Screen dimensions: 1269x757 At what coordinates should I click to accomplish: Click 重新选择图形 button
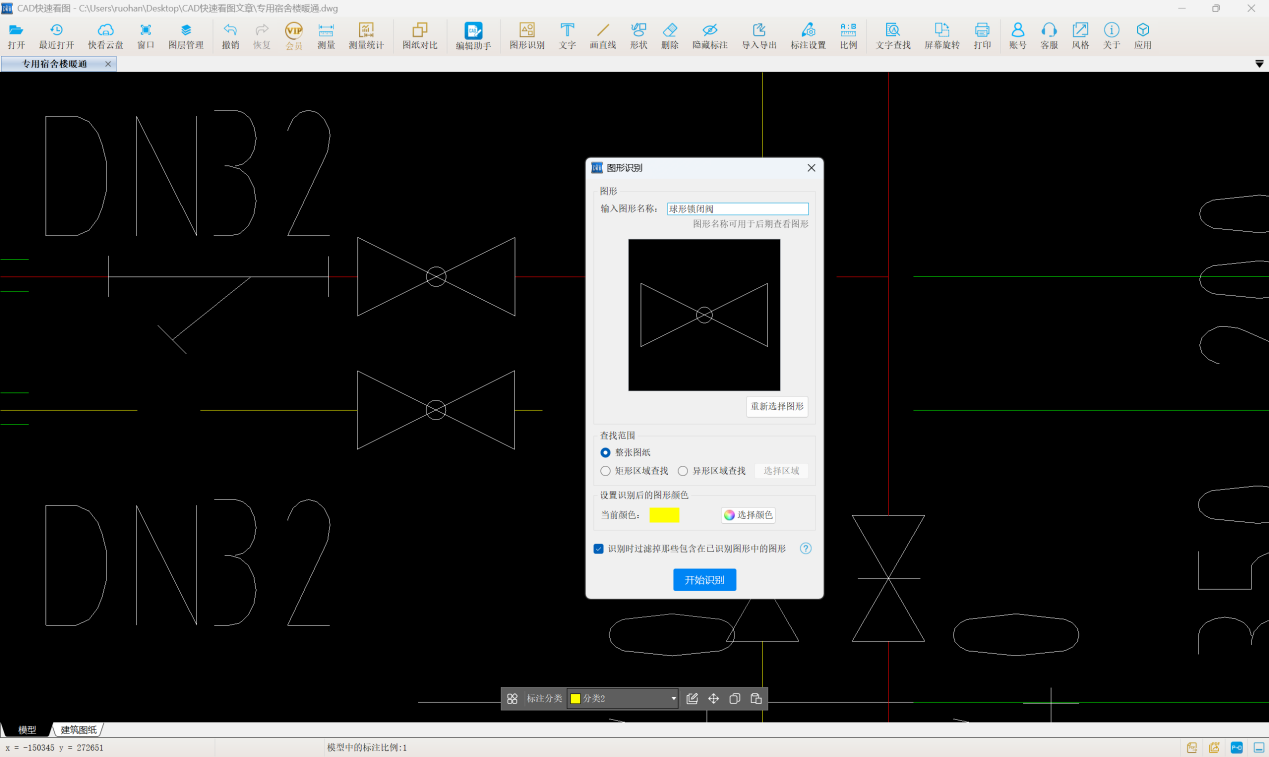[x=777, y=407]
